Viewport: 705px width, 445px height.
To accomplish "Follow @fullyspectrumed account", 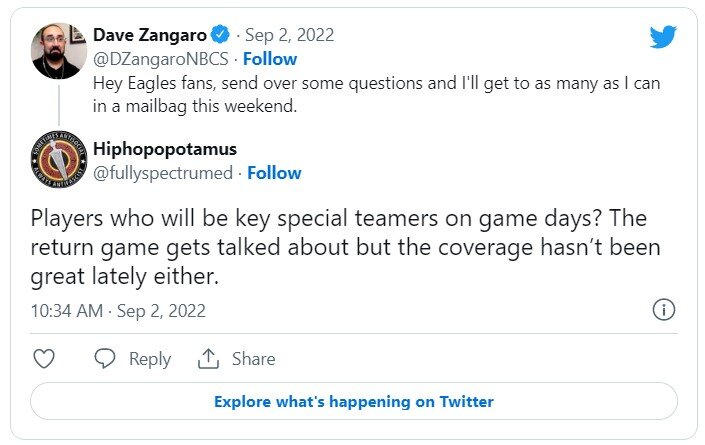I will (x=275, y=173).
